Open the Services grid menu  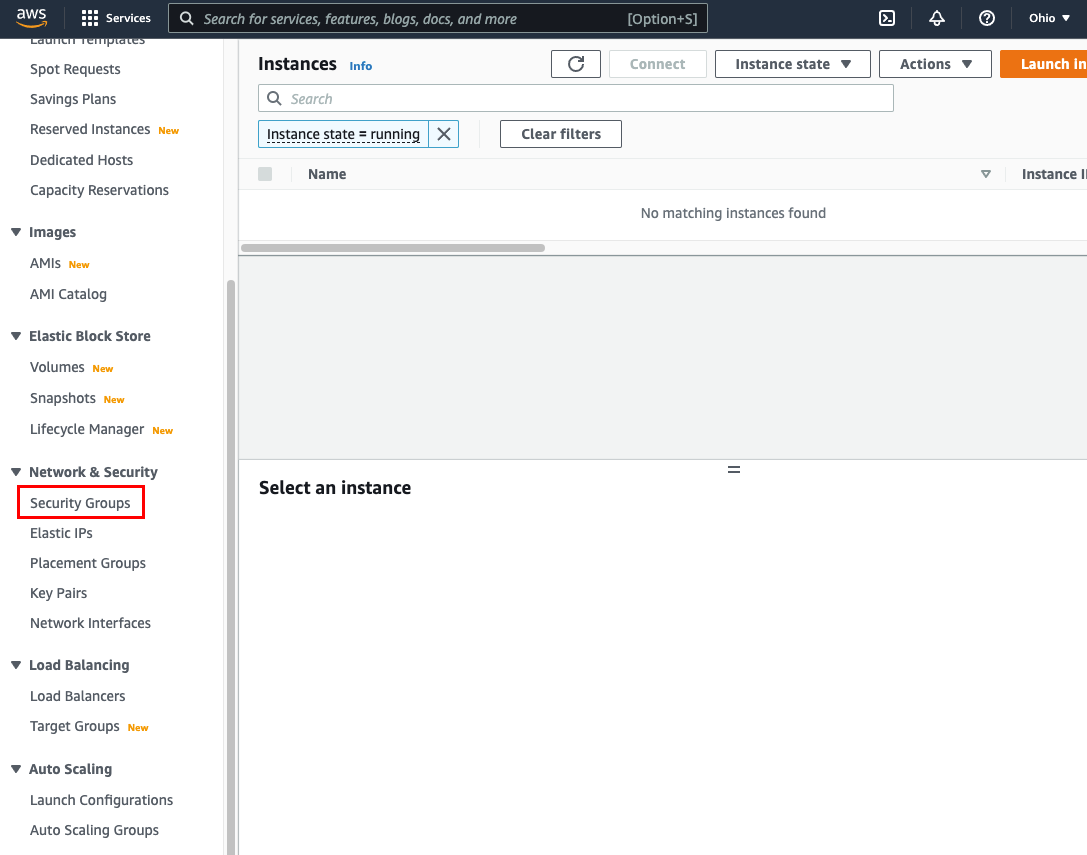115,18
